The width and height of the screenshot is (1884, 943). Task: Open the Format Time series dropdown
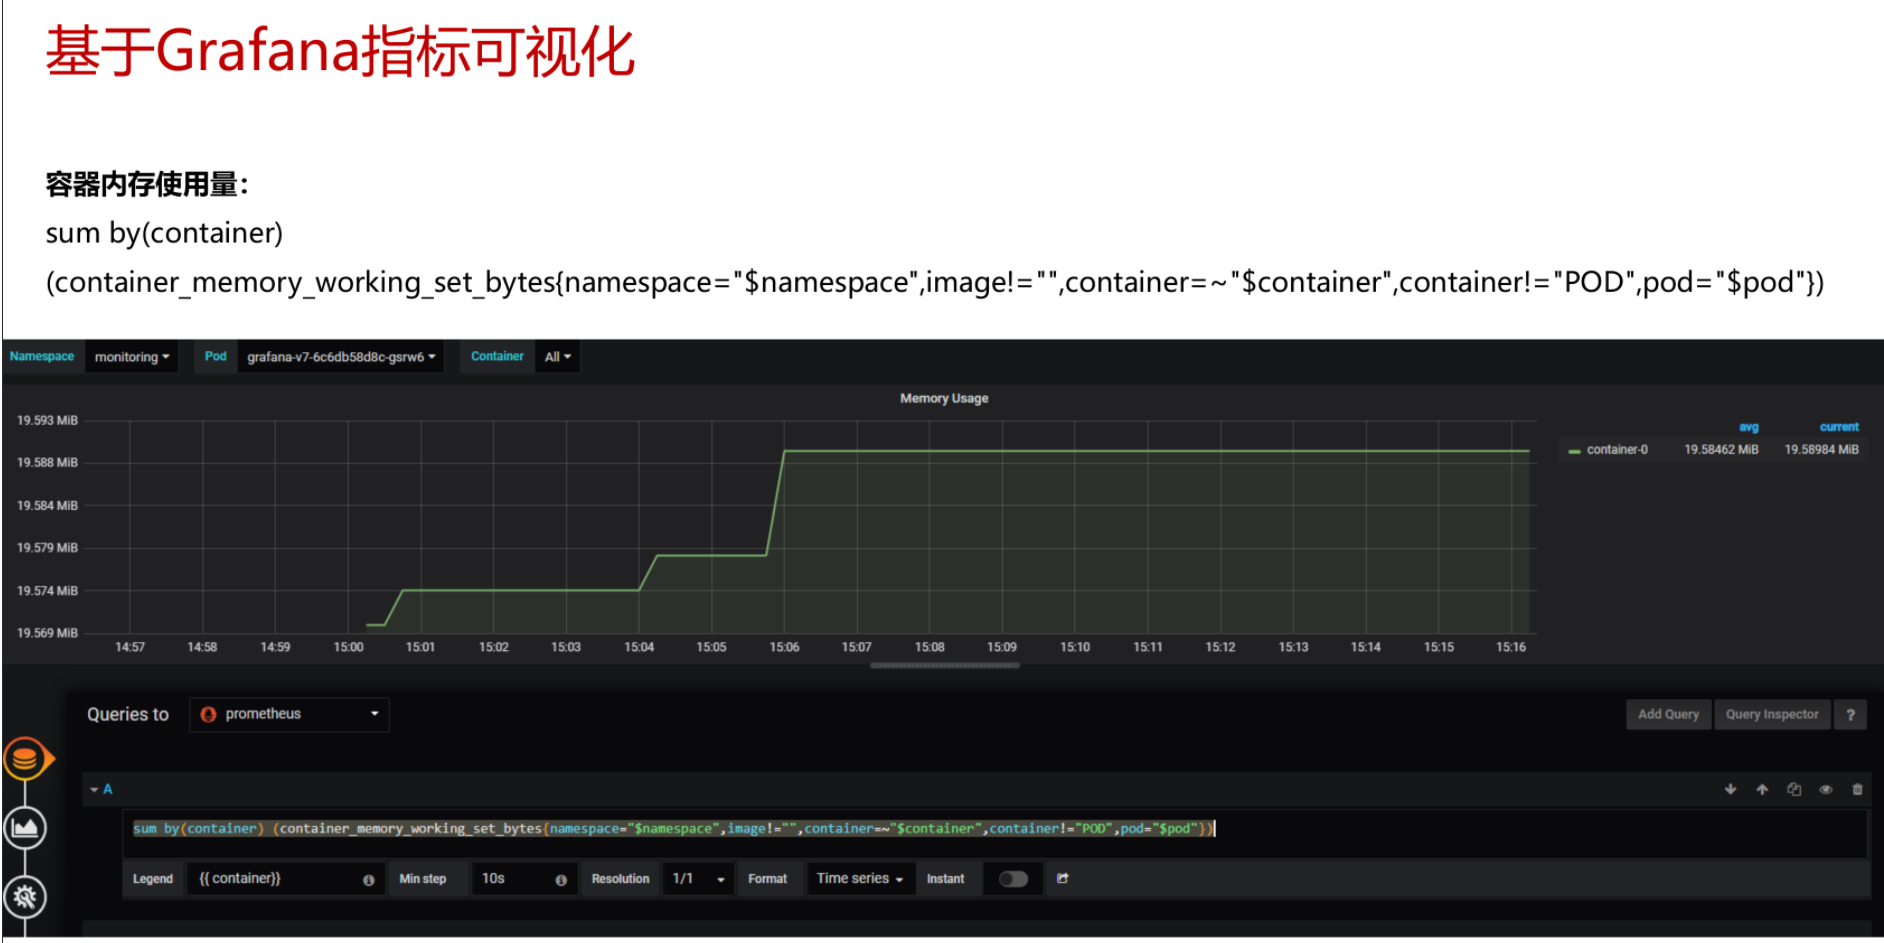(x=860, y=879)
